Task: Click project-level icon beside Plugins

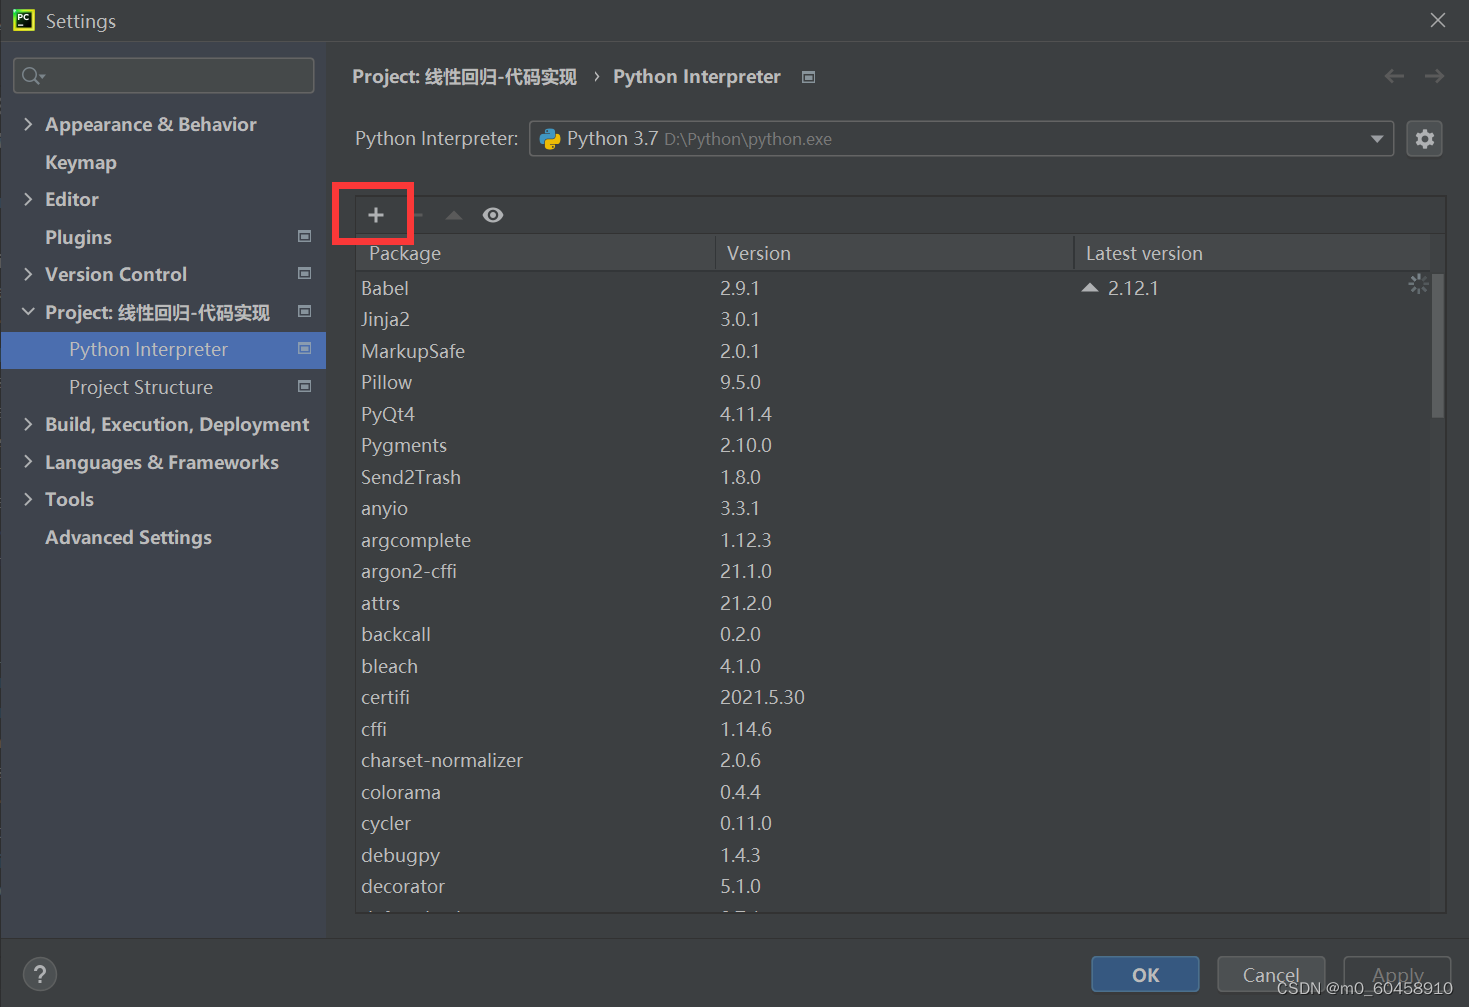Action: pyautogui.click(x=305, y=236)
